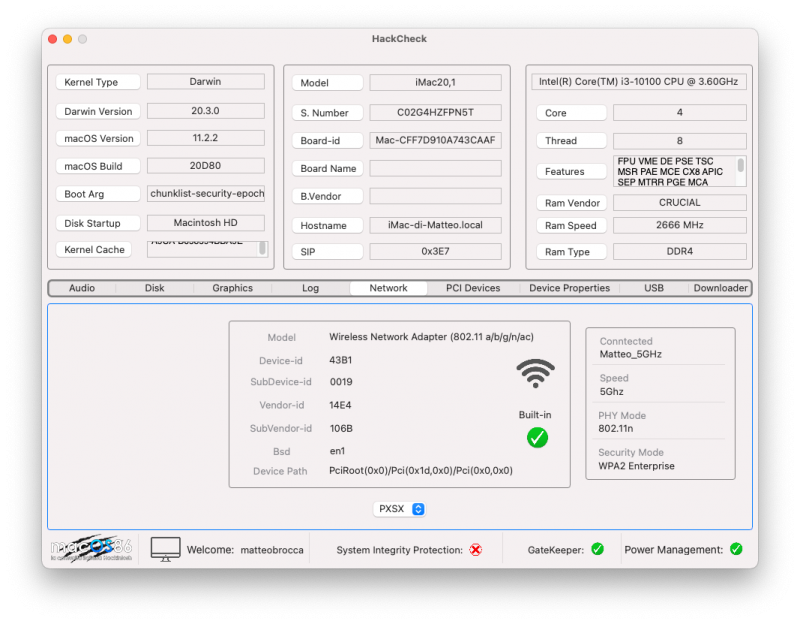
Task: Click the CPU Features scrollbar
Action: coord(741,166)
